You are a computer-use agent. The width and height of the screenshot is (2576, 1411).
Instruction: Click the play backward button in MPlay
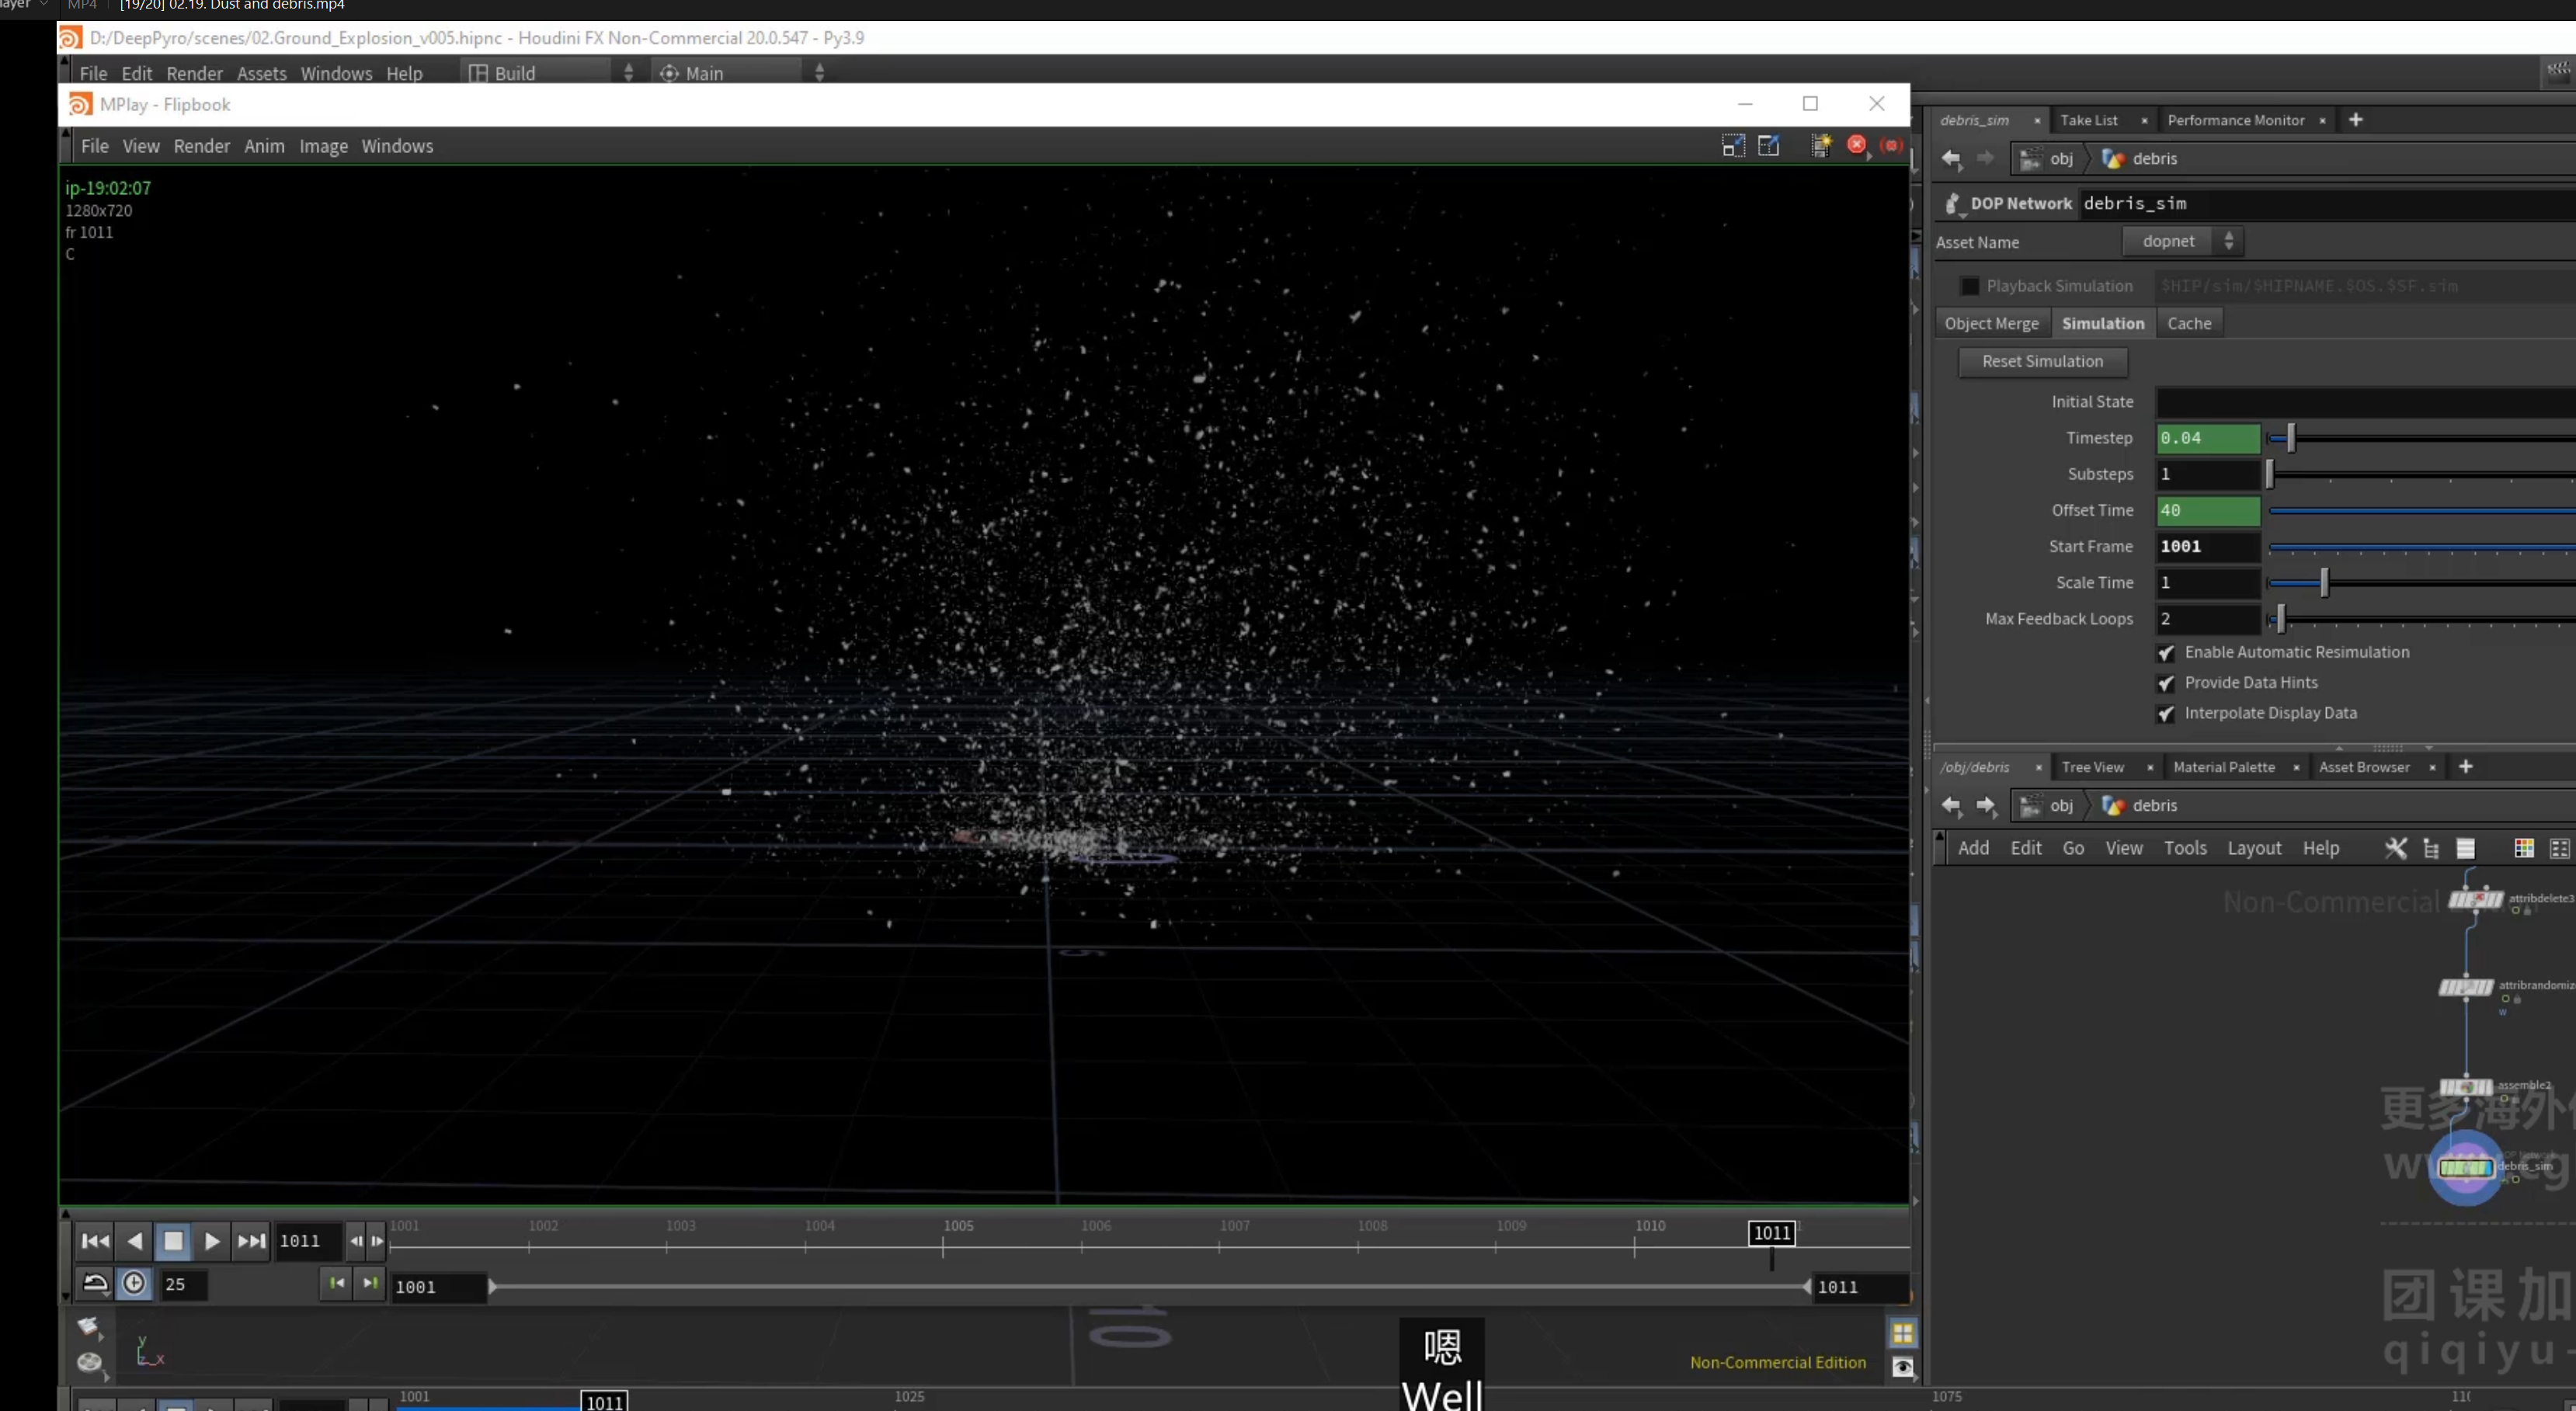tap(134, 1241)
